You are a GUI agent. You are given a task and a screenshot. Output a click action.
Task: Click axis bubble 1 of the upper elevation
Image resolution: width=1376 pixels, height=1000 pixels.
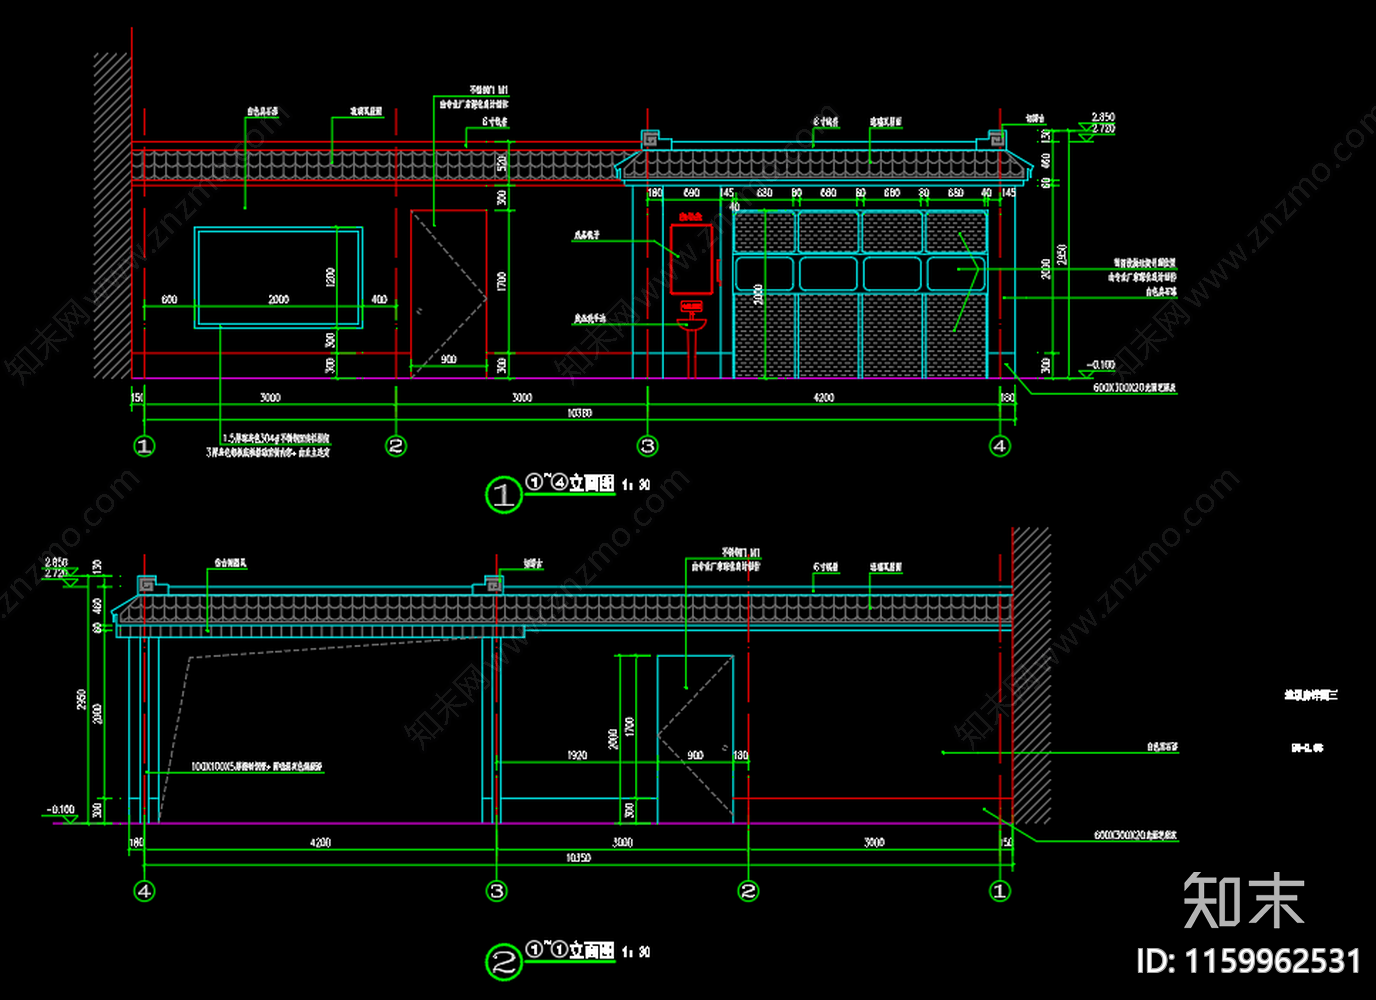pos(145,446)
